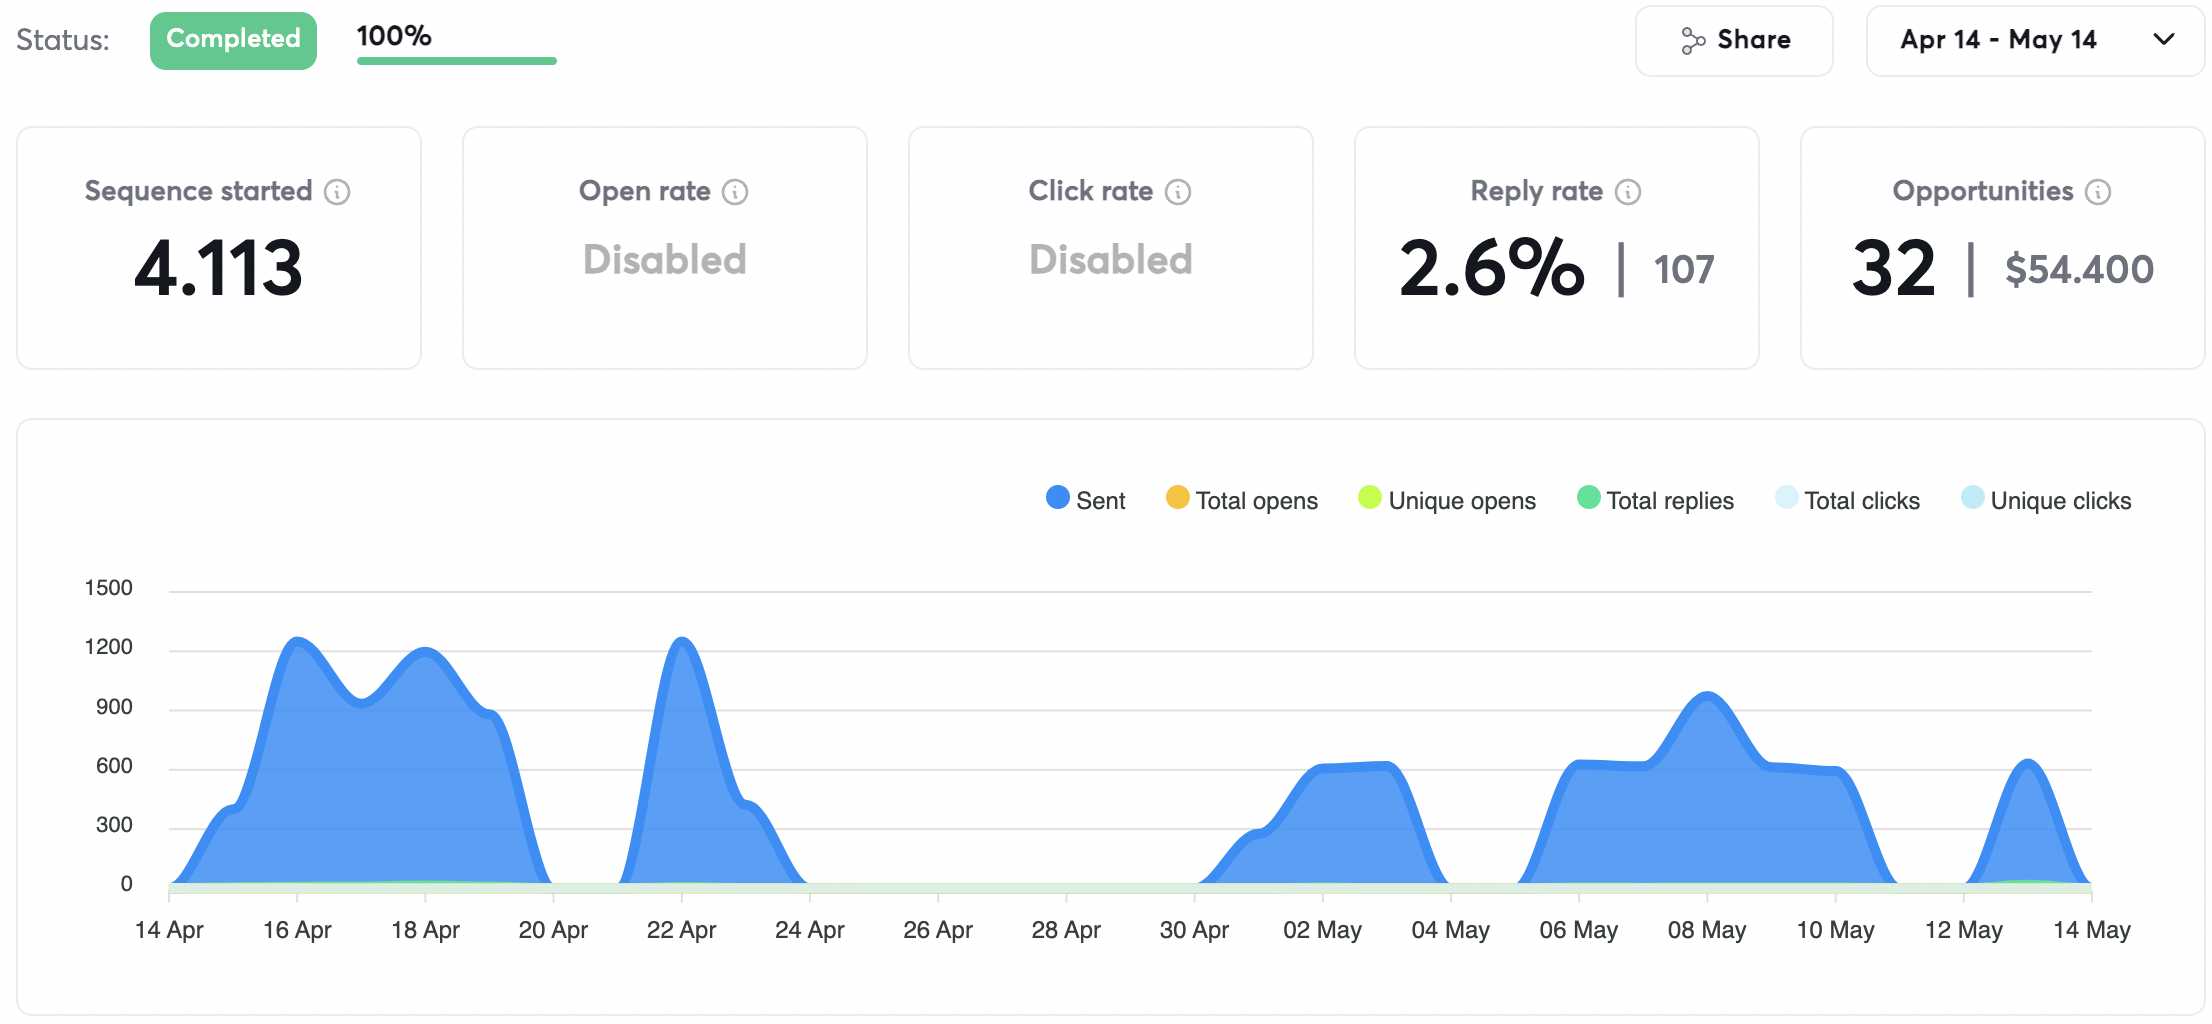Hide the Unique opens series
Screen dimensions: 2212x1024
[1446, 500]
